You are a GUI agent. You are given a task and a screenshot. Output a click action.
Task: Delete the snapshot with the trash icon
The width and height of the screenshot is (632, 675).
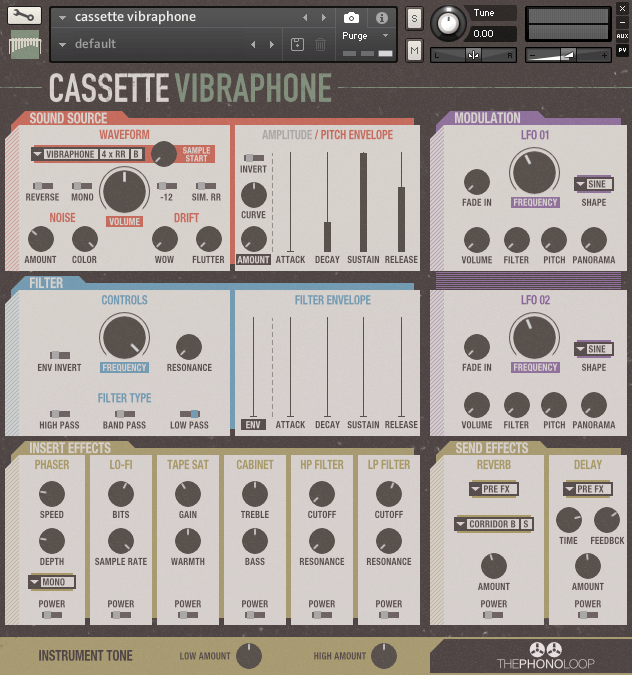coord(320,44)
